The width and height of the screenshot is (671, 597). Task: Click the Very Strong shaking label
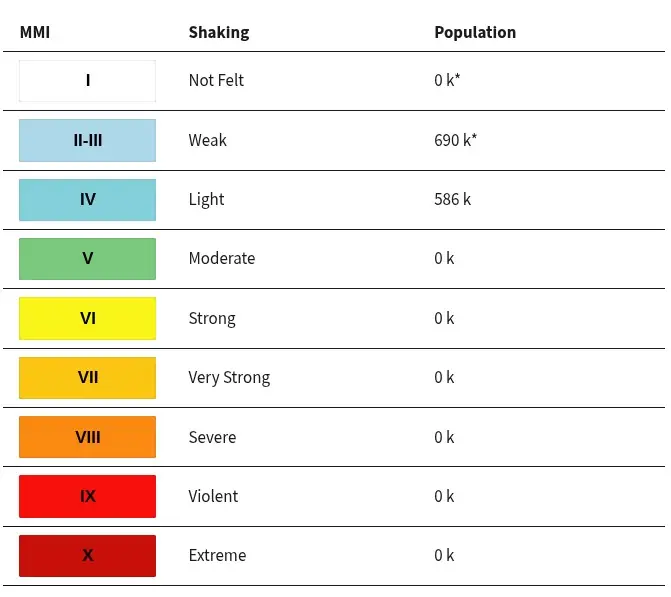click(229, 378)
